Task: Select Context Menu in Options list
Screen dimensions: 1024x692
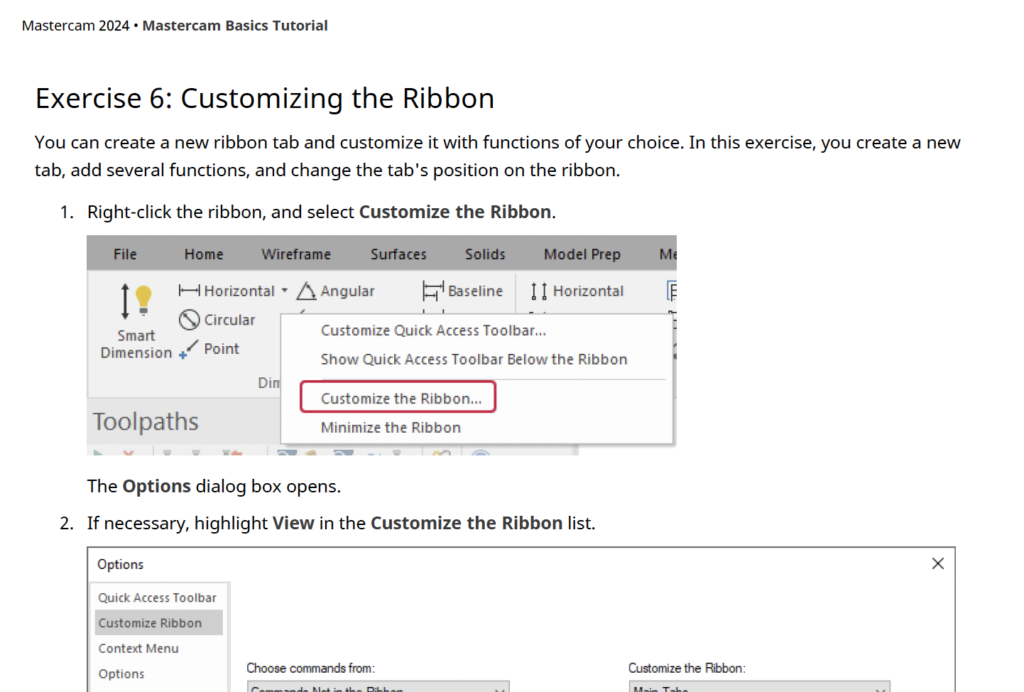Action: point(138,648)
